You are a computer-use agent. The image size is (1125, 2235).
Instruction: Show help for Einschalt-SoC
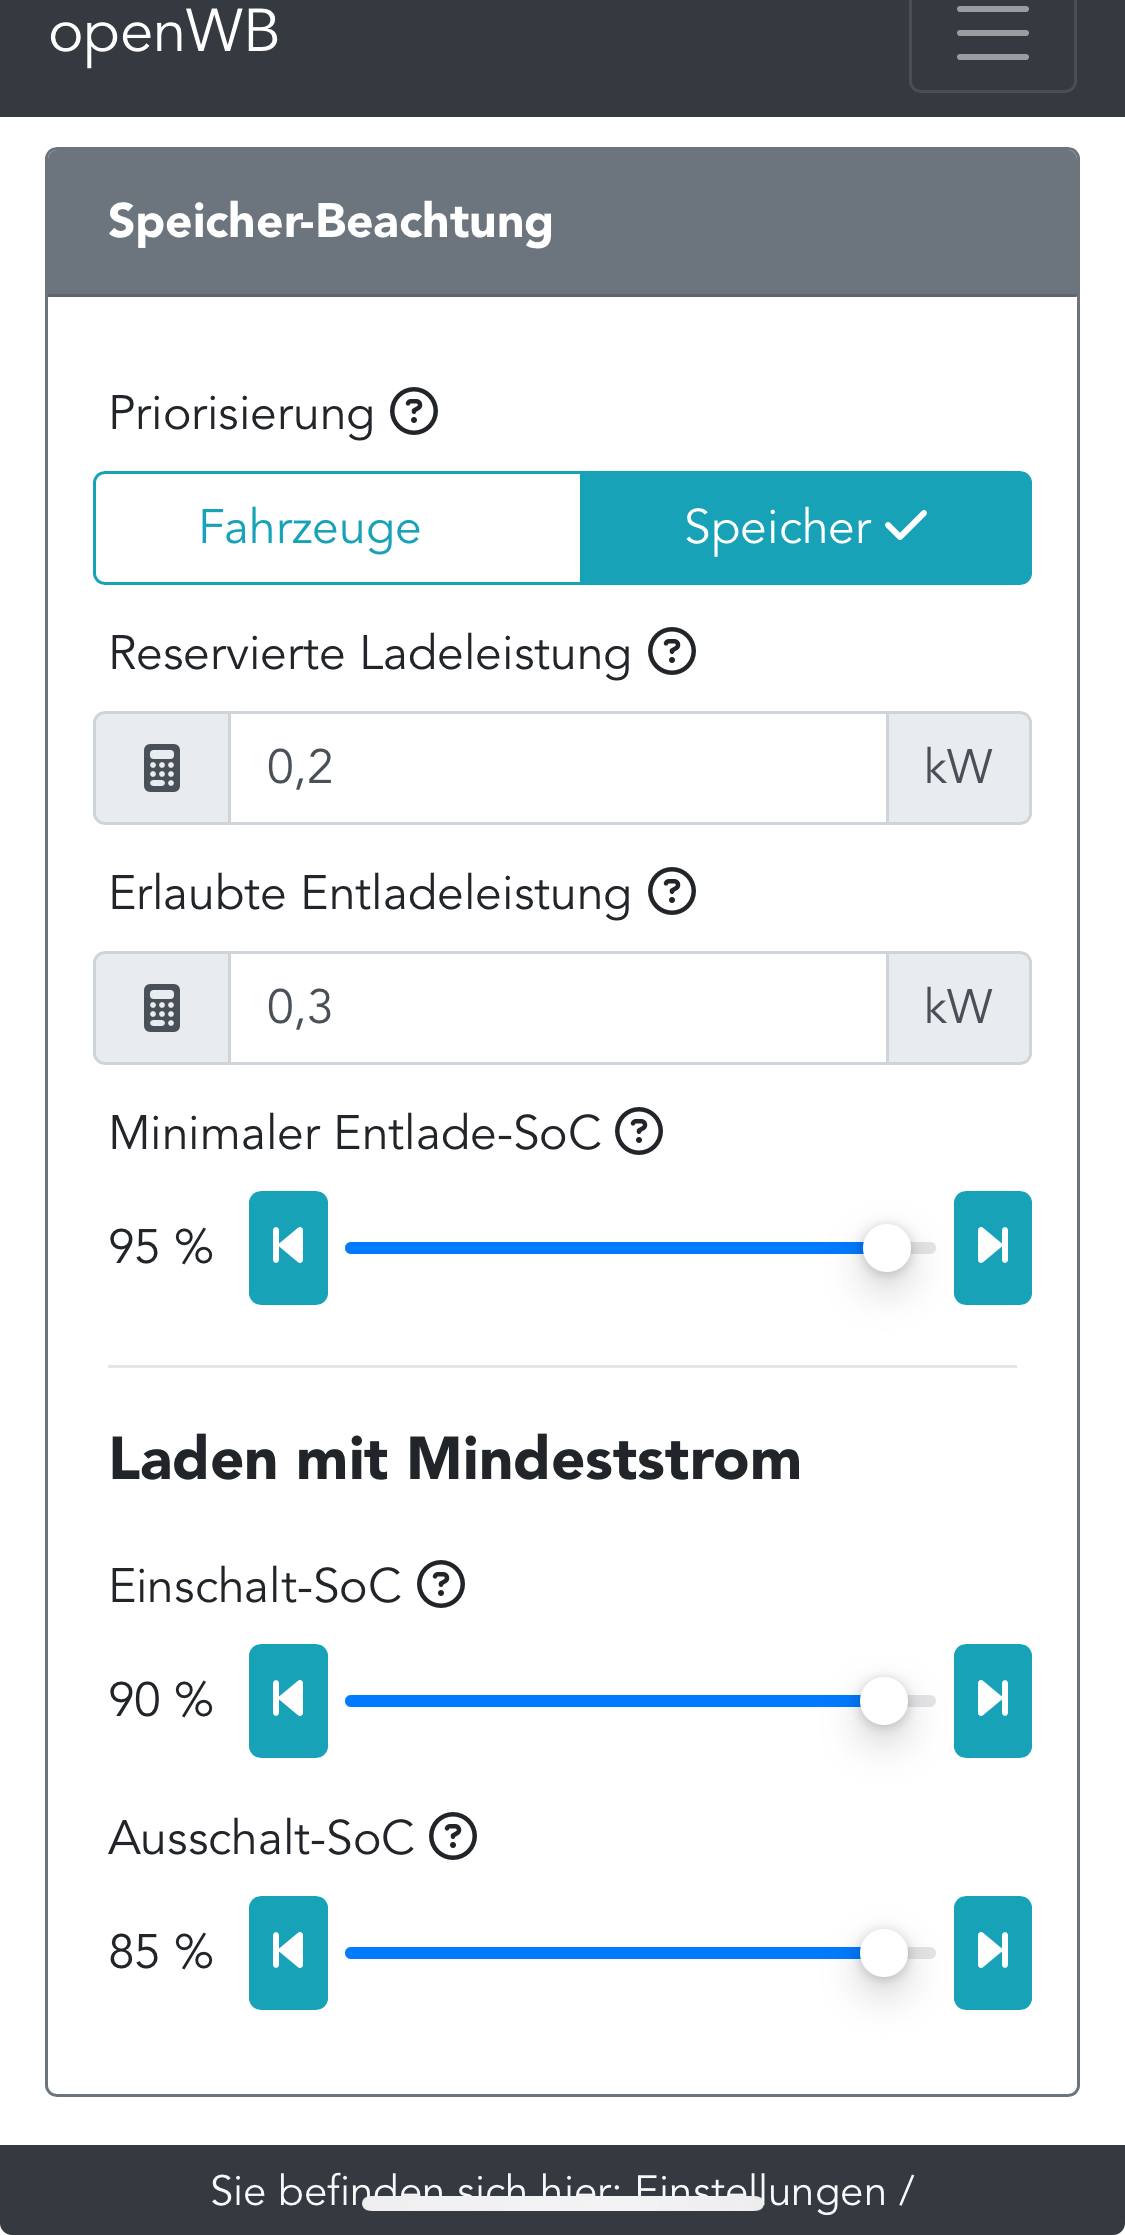click(x=441, y=1585)
